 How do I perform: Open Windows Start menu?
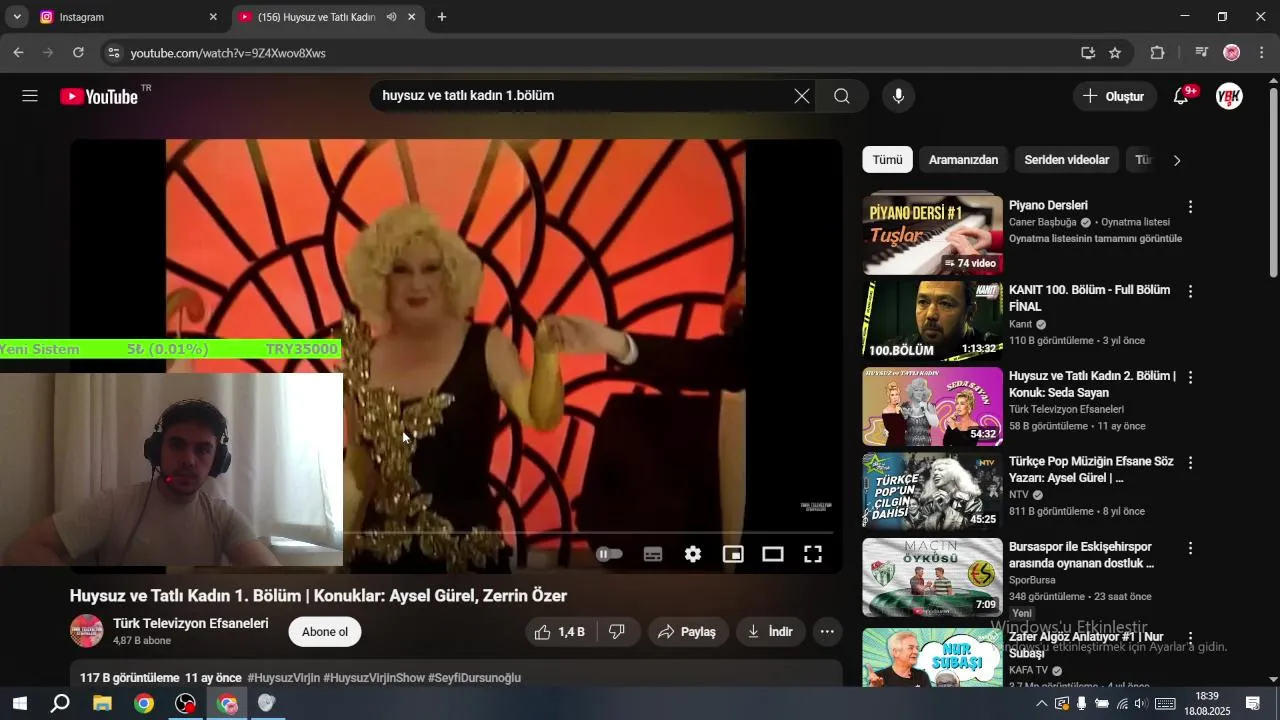tap(19, 704)
